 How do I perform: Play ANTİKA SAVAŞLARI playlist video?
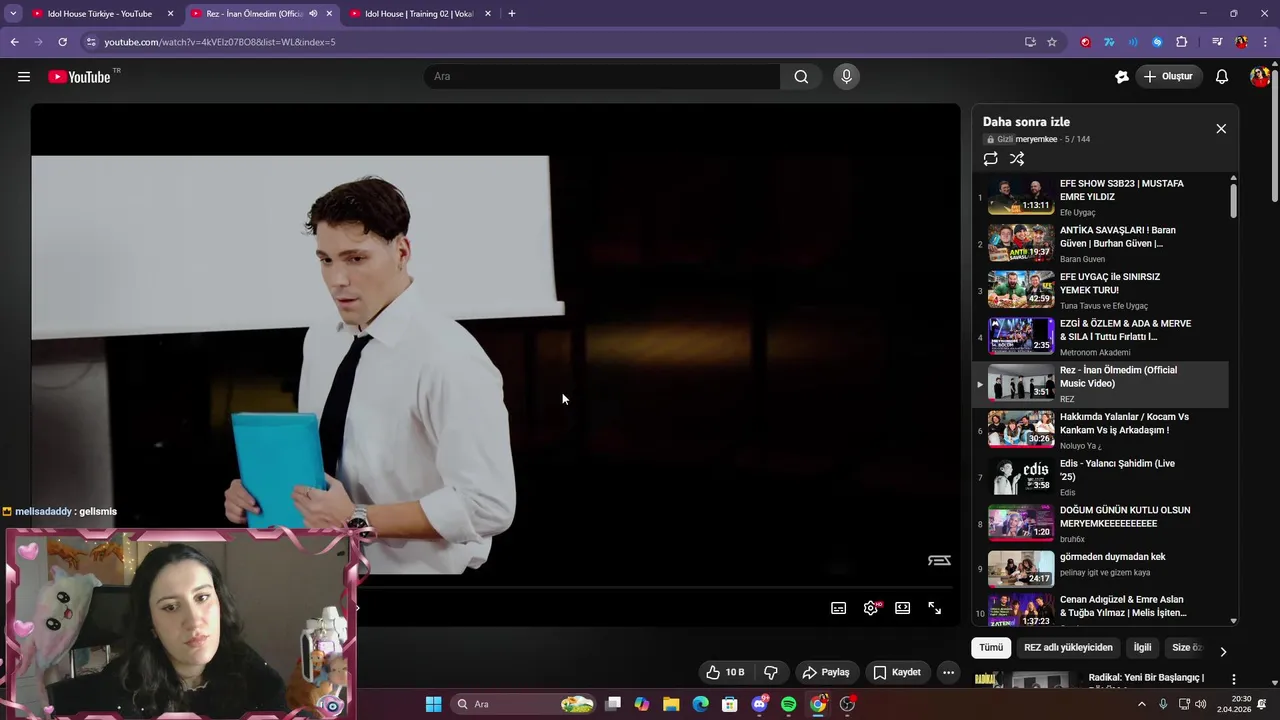tap(1100, 244)
